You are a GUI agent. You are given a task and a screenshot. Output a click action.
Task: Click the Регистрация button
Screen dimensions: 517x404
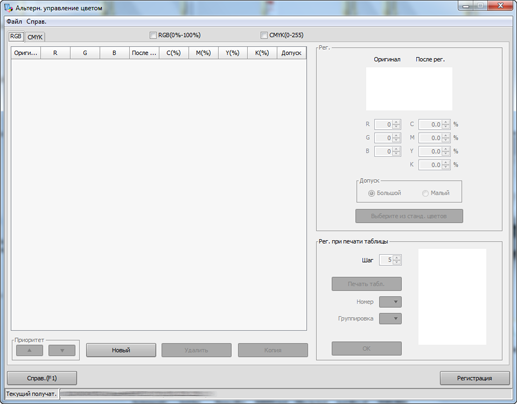(475, 378)
